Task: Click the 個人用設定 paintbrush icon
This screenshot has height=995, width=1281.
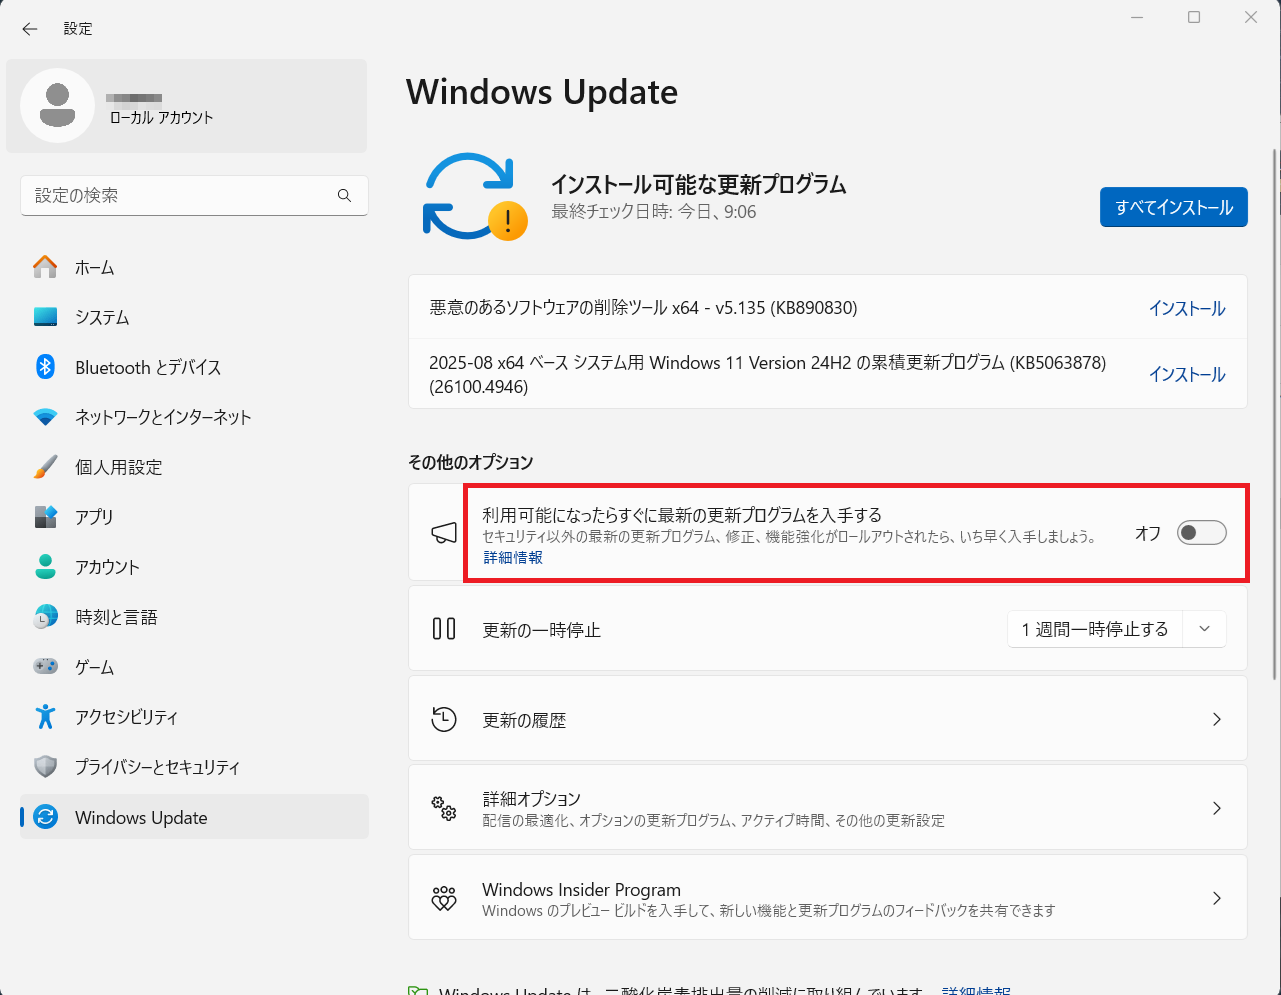Action: 45,467
